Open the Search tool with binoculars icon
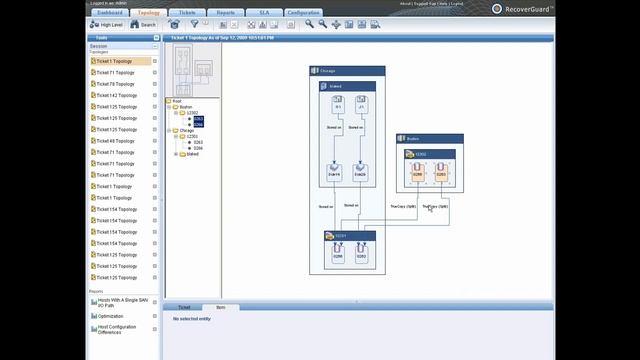Screen dimensions: 640x360 click(x=143, y=24)
